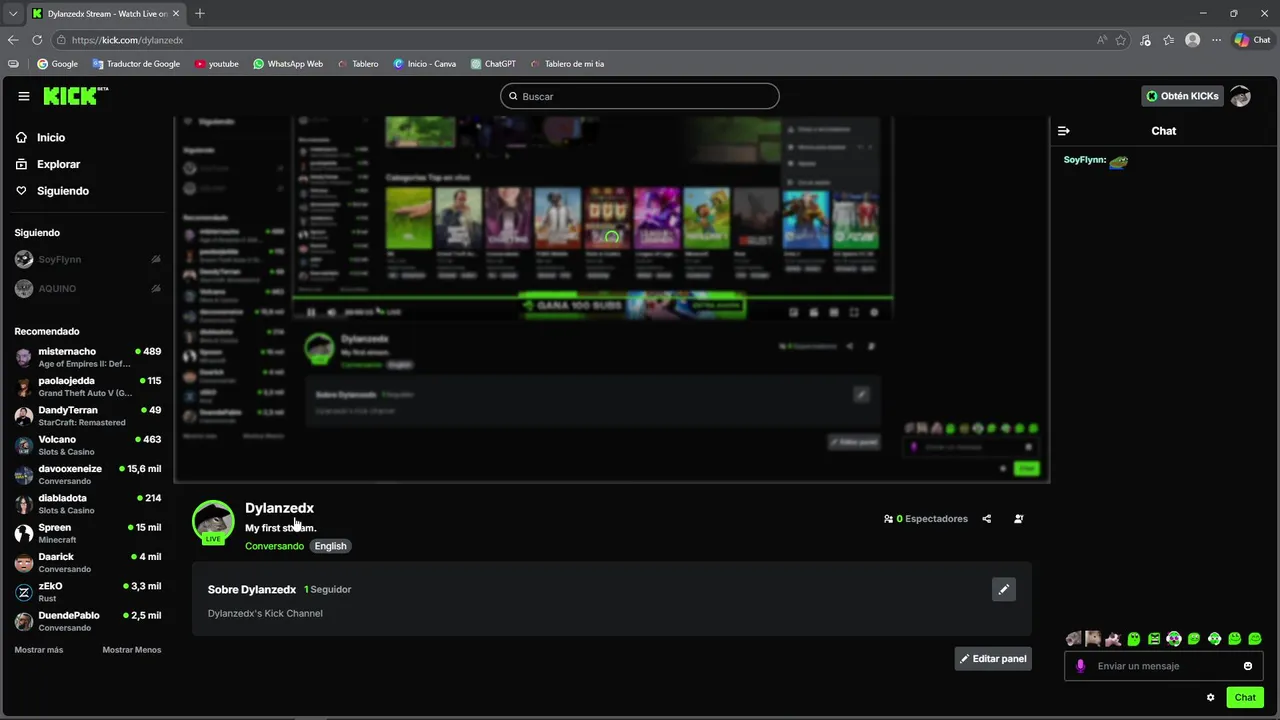Refresh the browser page
Screen dimensions: 1280x720
37,40
